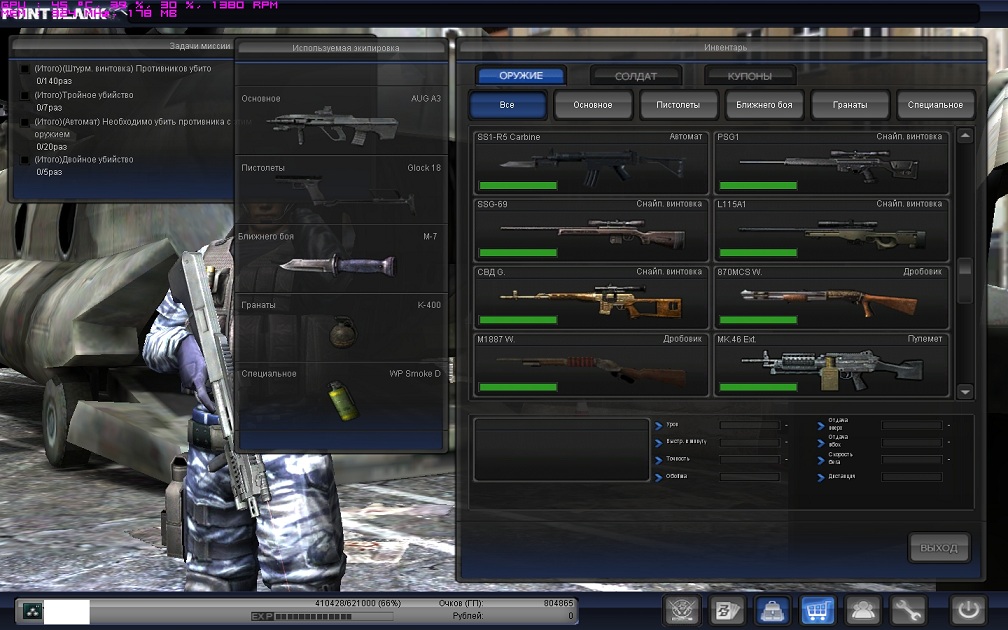Viewport: 1008px width, 630px height.
Task: Switch to the СОЛДАТ tab
Action: [x=635, y=76]
